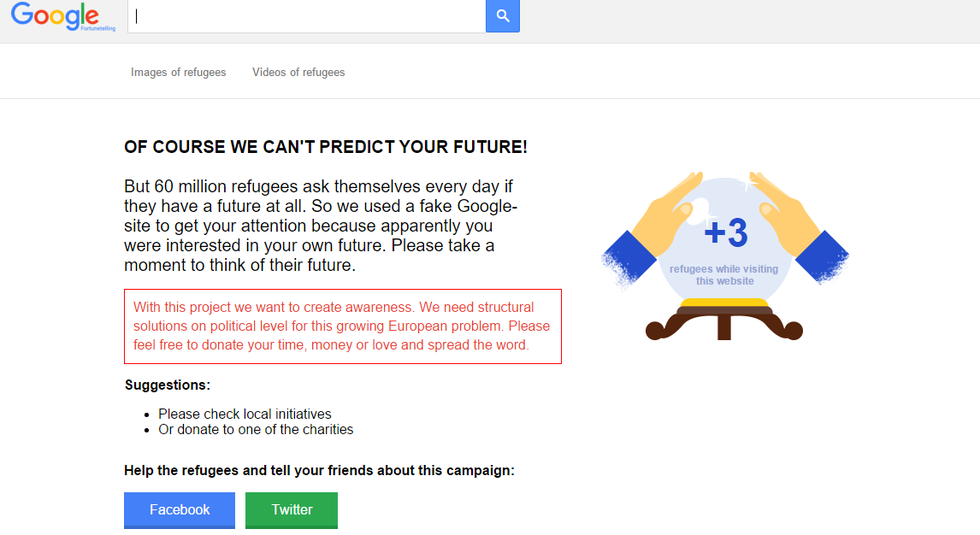Click the red-bordered awareness message box

click(x=342, y=326)
